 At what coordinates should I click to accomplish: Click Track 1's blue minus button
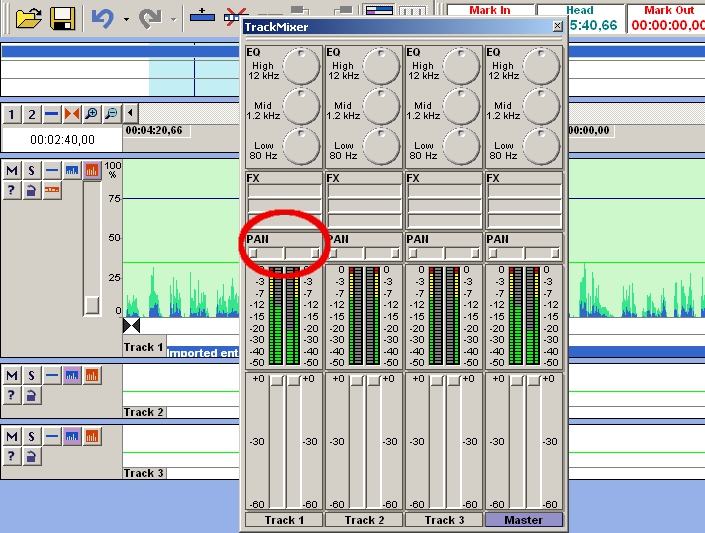52,170
